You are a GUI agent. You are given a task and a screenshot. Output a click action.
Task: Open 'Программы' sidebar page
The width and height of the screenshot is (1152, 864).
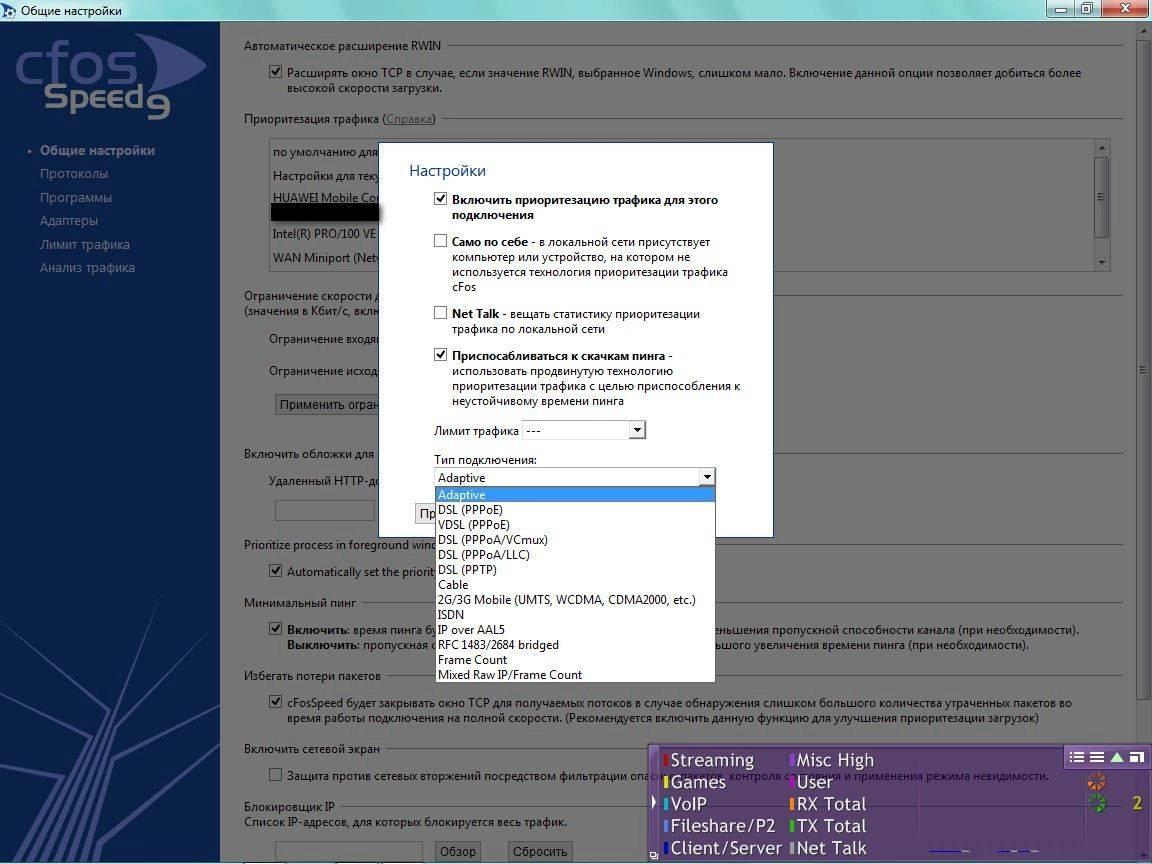(76, 198)
